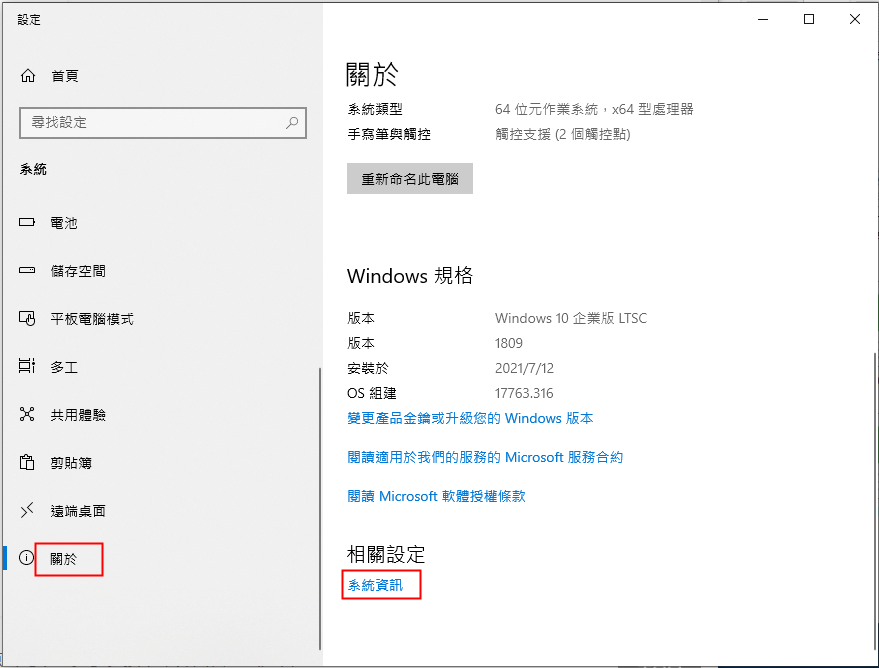Image resolution: width=879 pixels, height=668 pixels.
Task: Click the main page vertical scrollbar
Action: tap(876, 502)
